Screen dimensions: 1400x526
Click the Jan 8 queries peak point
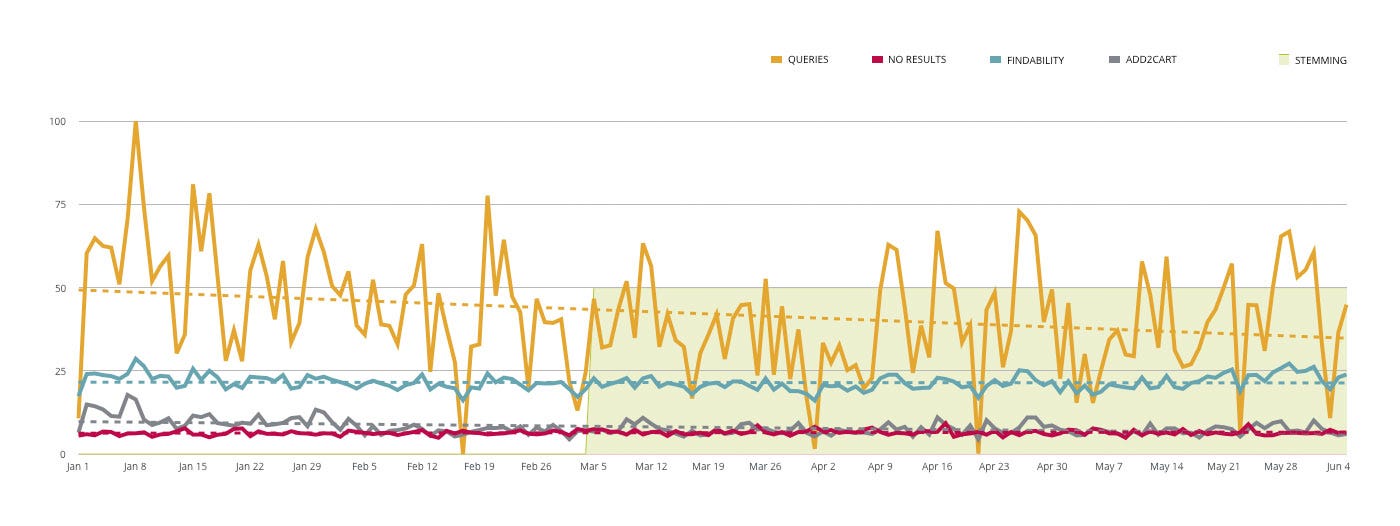pos(135,122)
